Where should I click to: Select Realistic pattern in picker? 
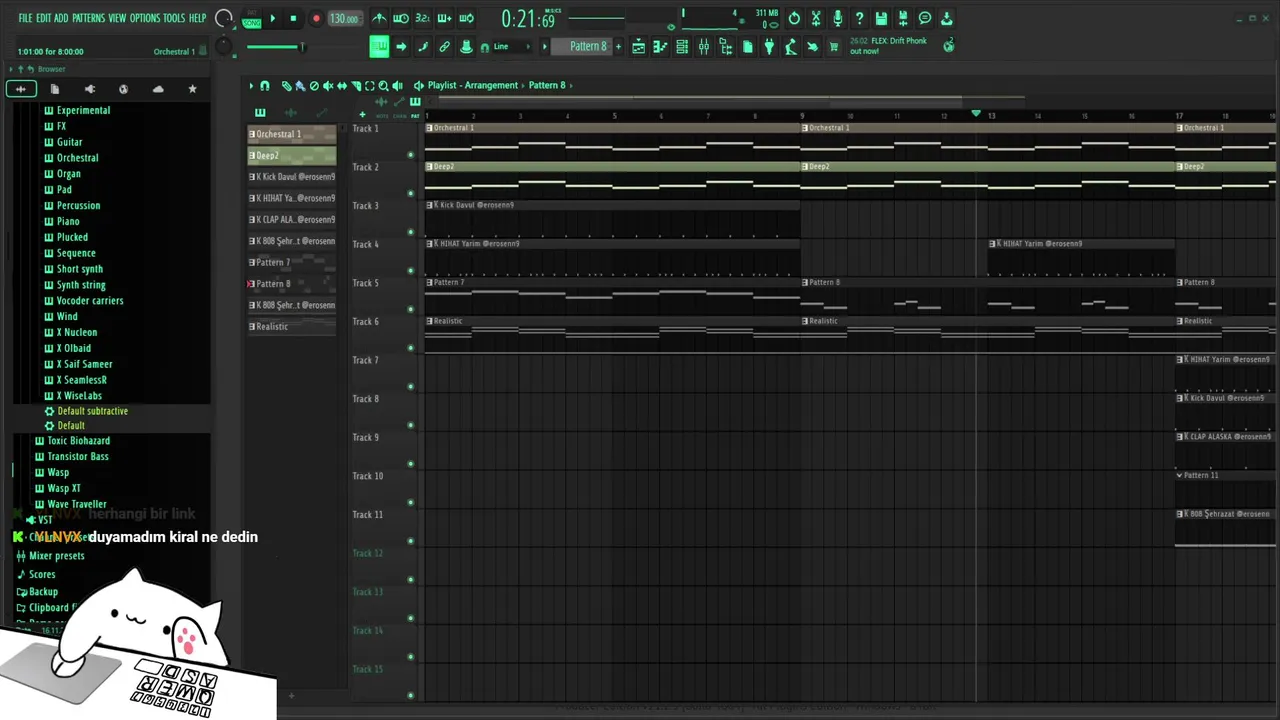click(x=292, y=326)
